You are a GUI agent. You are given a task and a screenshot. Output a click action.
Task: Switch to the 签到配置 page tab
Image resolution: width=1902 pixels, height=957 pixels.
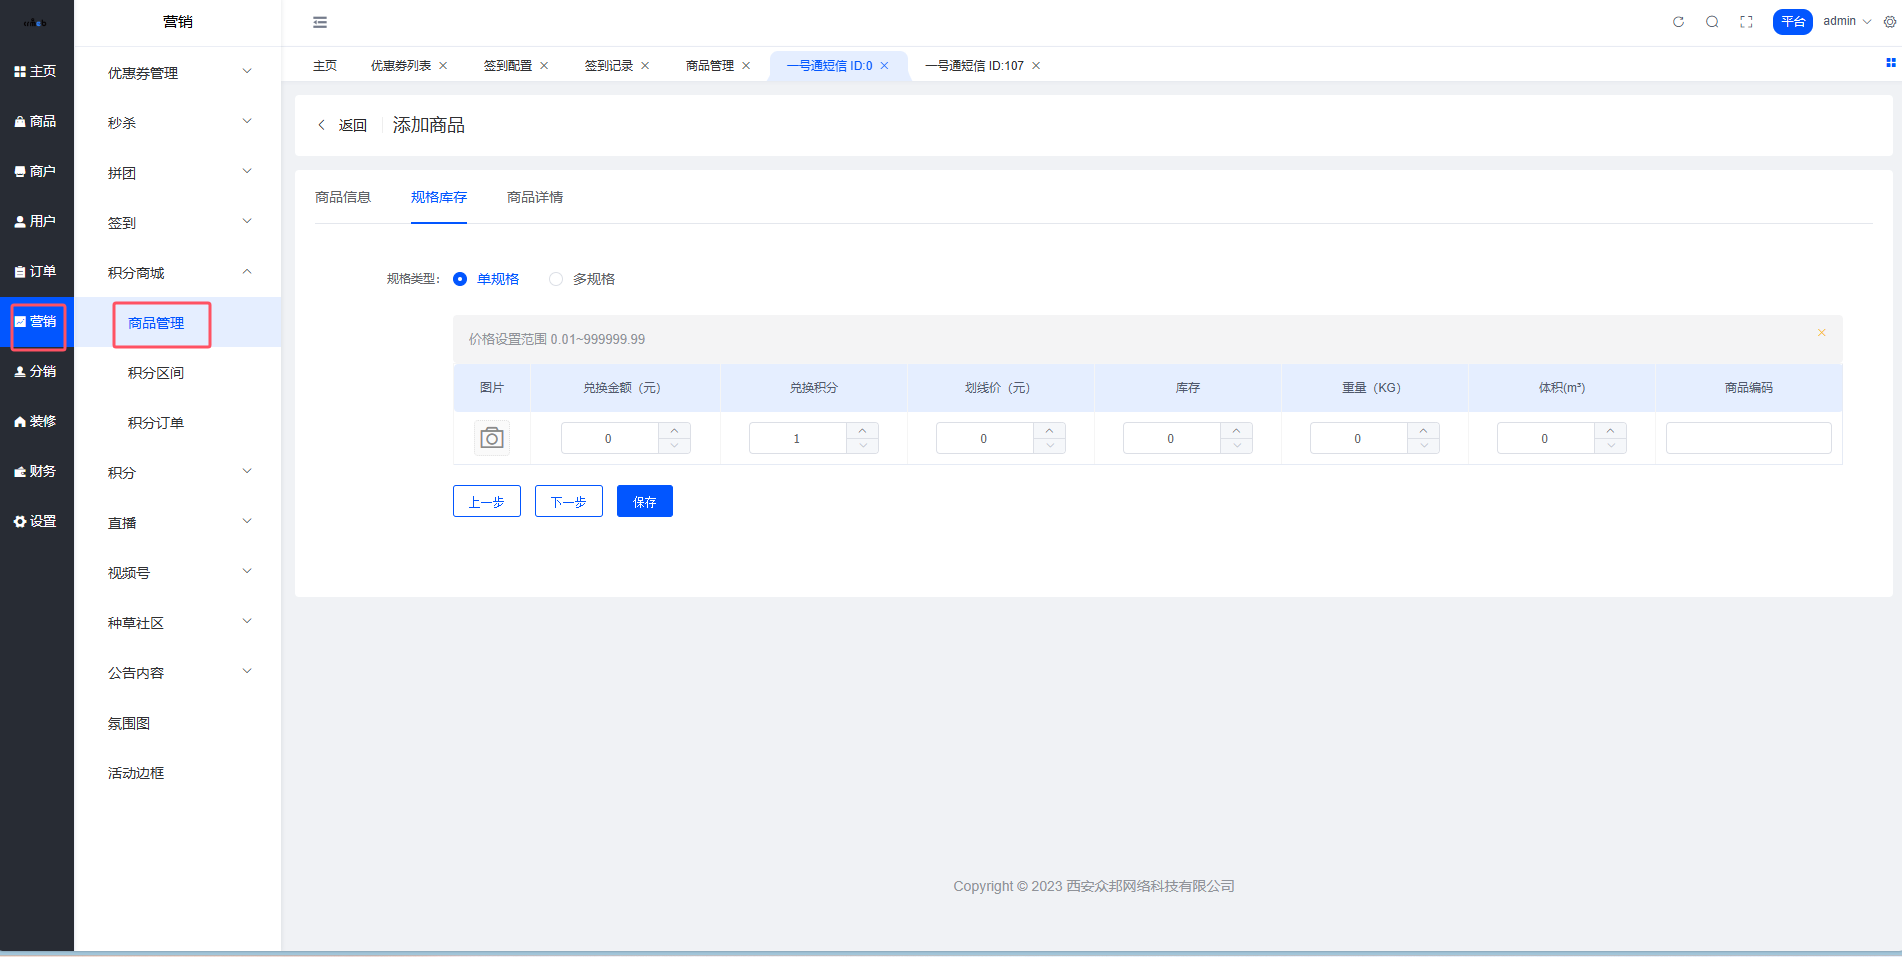507,66
